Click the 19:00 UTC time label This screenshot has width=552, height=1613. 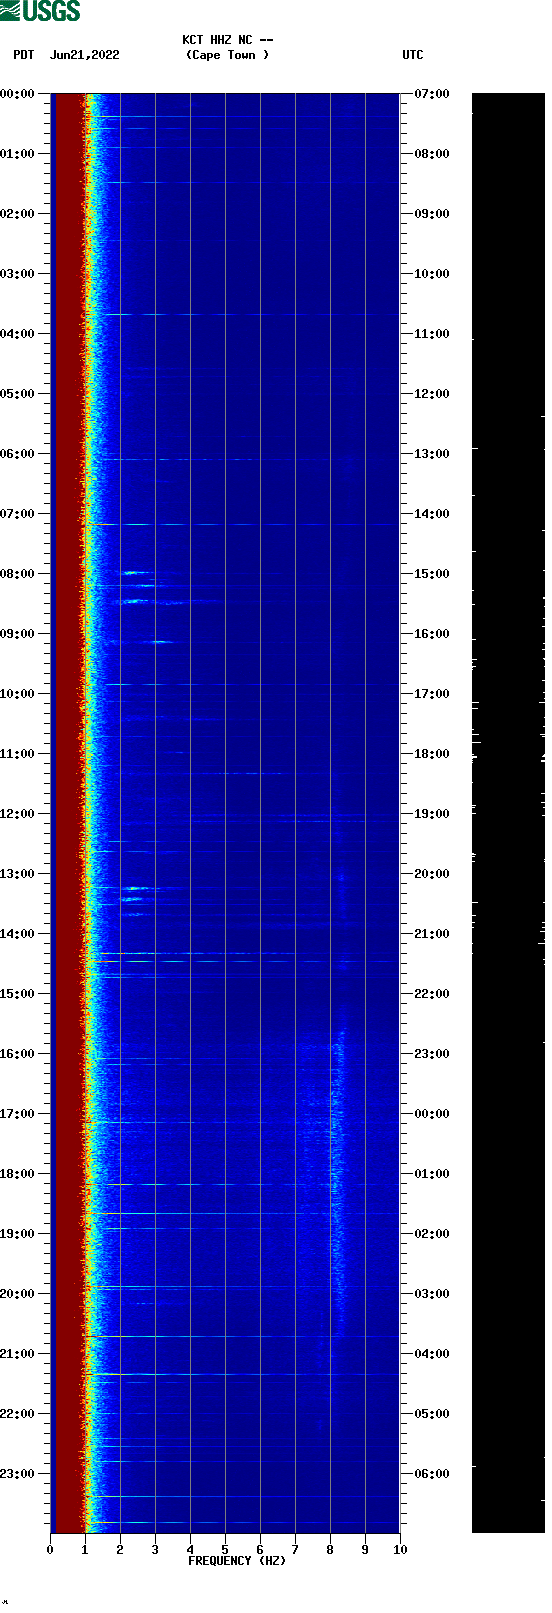pos(432,814)
